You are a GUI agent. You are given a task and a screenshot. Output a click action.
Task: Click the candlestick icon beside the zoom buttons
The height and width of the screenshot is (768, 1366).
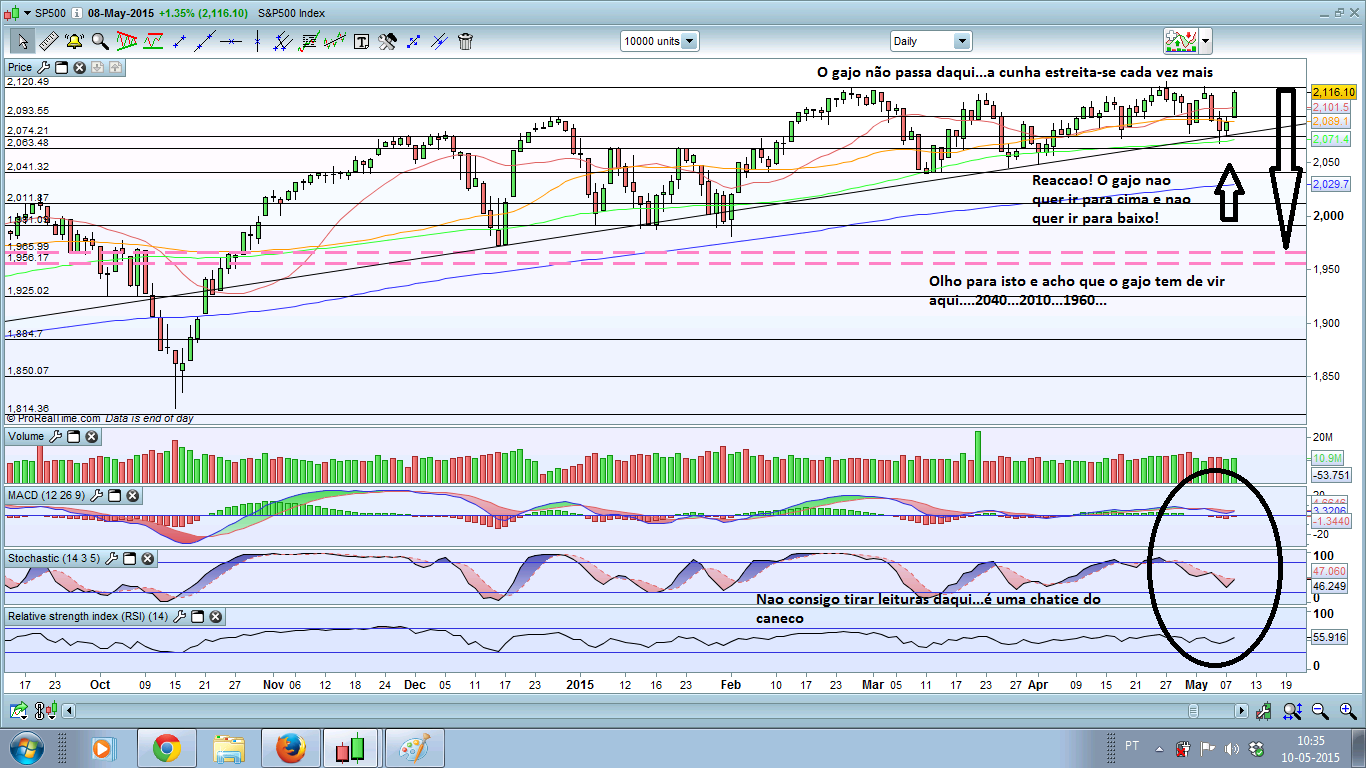pos(1264,711)
